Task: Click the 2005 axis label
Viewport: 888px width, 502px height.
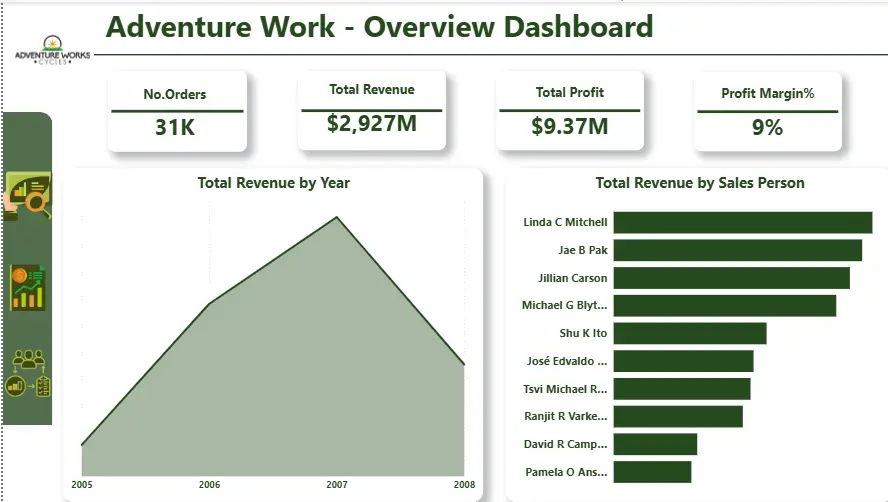Action: click(x=82, y=484)
